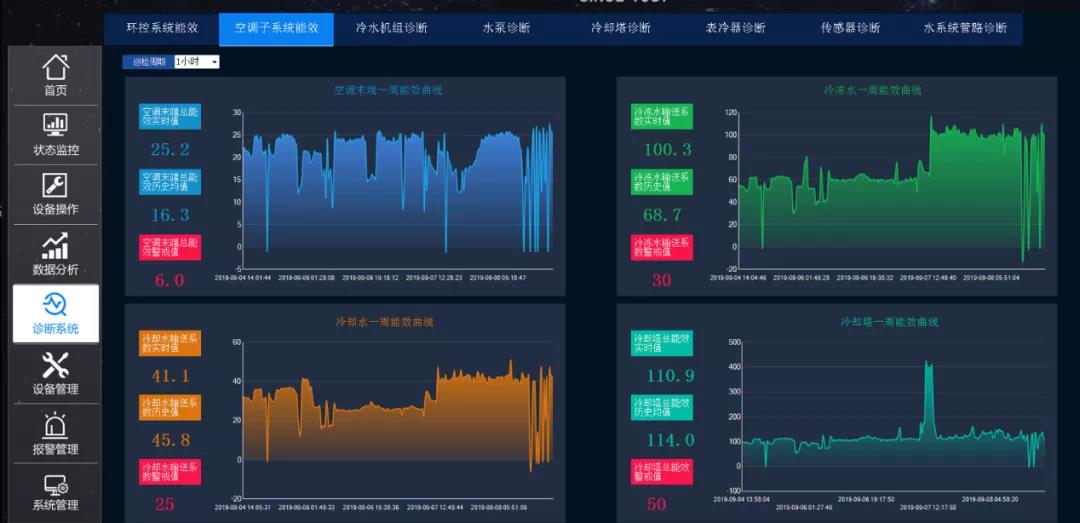This screenshot has width=1080, height=523.
Task: Go to 表冷器诊断 tab
Action: coord(735,28)
